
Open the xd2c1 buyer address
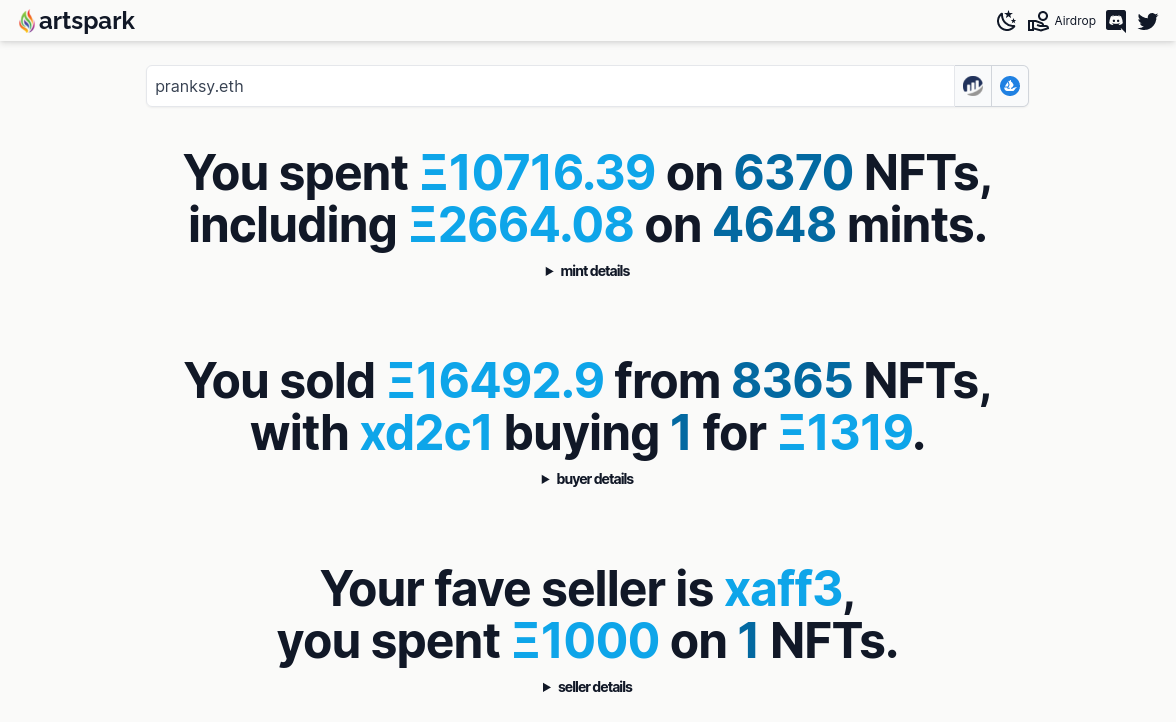426,433
